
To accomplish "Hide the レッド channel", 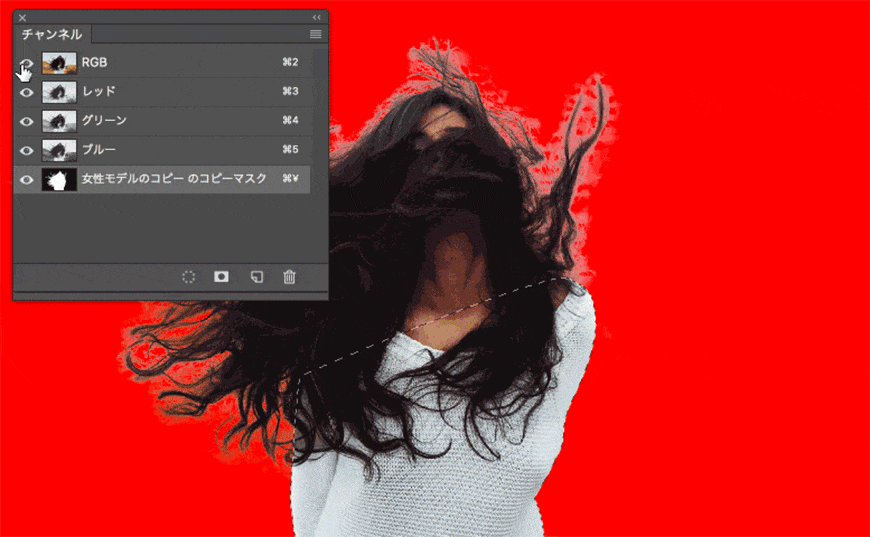I will point(26,92).
